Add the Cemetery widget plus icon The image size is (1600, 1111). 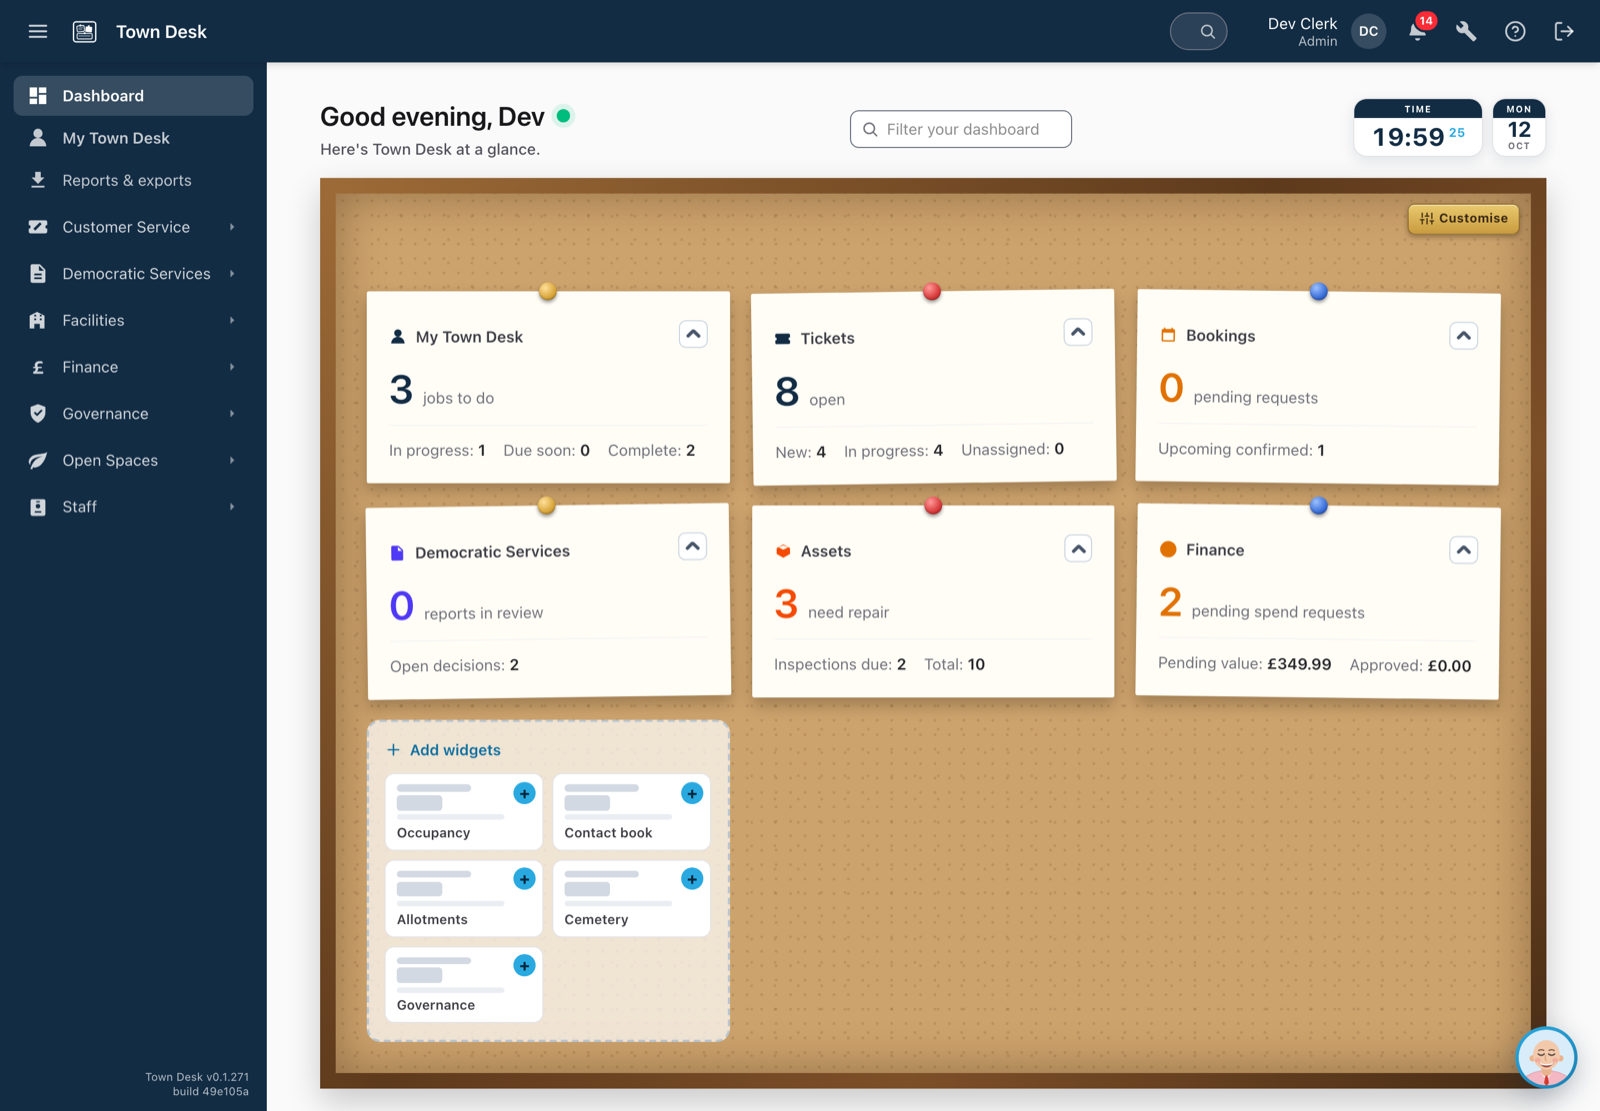pos(692,879)
